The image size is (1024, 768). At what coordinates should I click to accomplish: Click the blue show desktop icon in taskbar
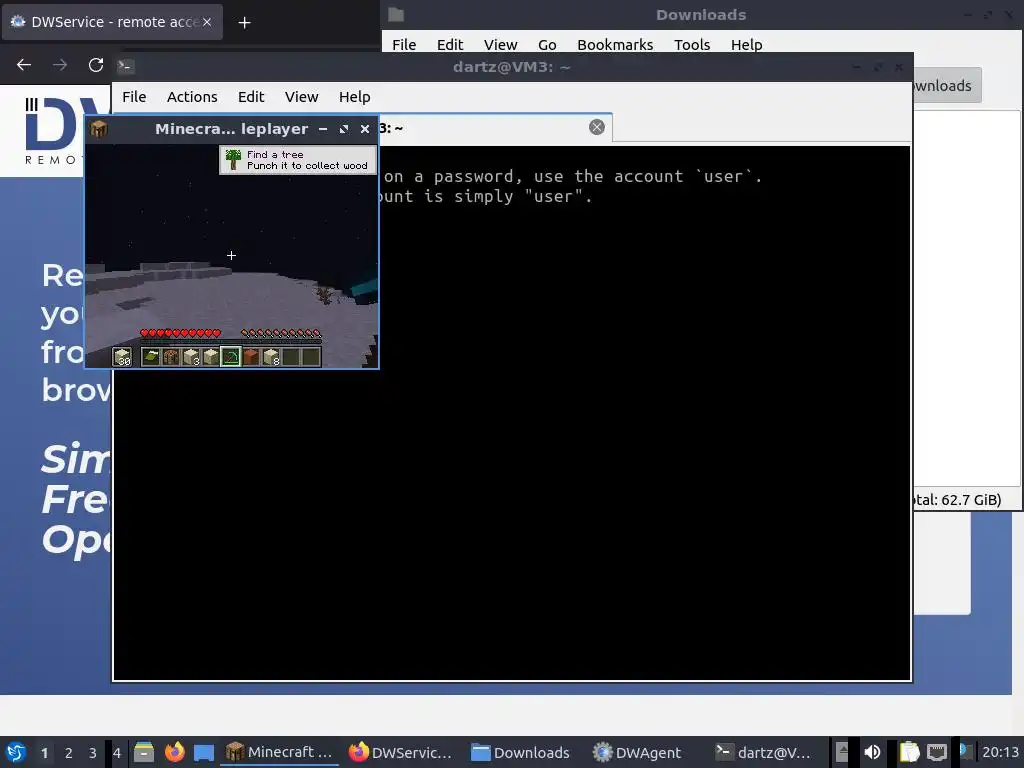click(204, 752)
